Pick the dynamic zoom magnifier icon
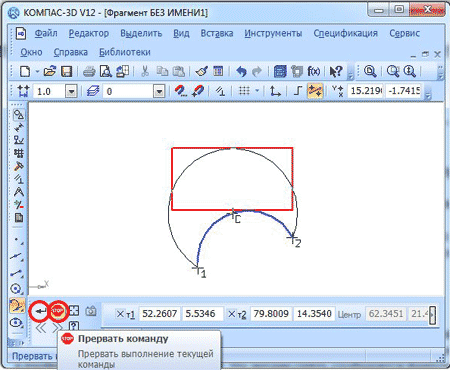 tap(409, 71)
